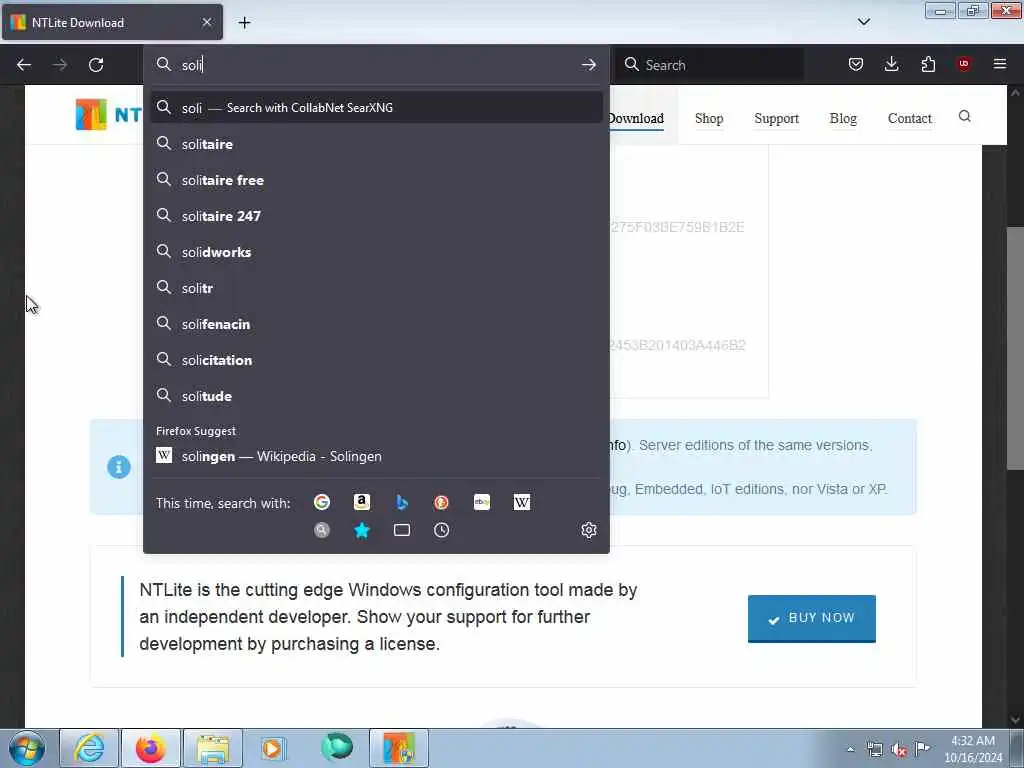Select the grey SearXNG search engine icon
The height and width of the screenshot is (768, 1024).
[x=322, y=530]
